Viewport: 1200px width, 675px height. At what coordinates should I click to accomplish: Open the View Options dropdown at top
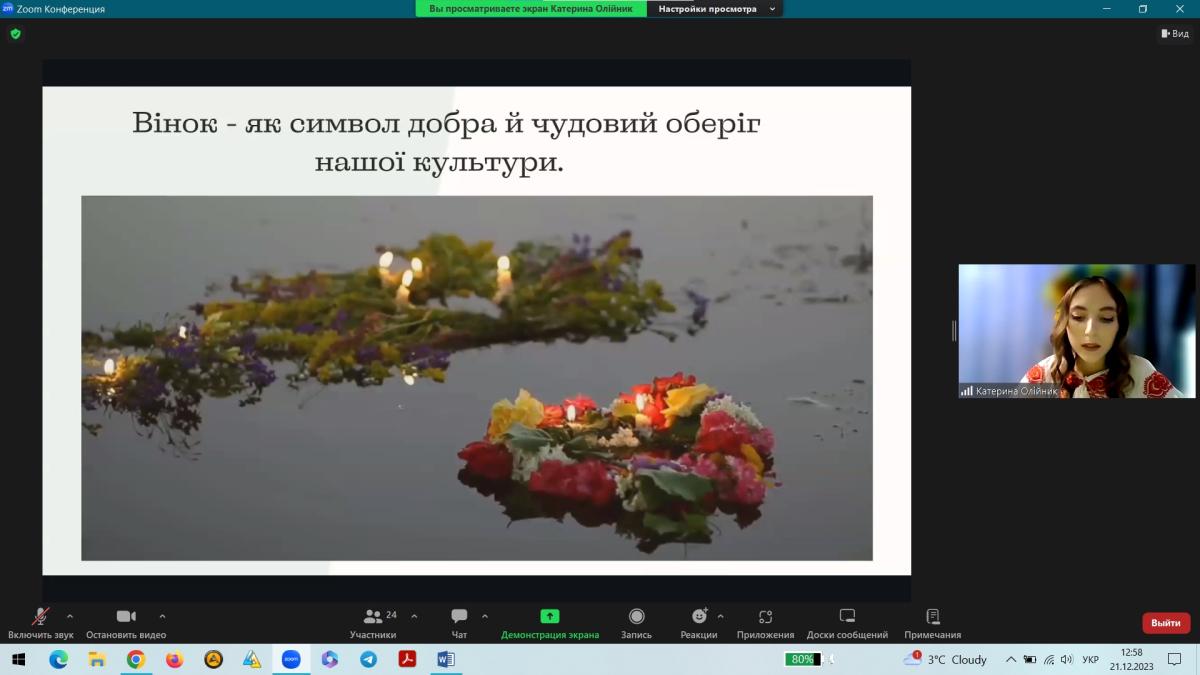point(715,9)
